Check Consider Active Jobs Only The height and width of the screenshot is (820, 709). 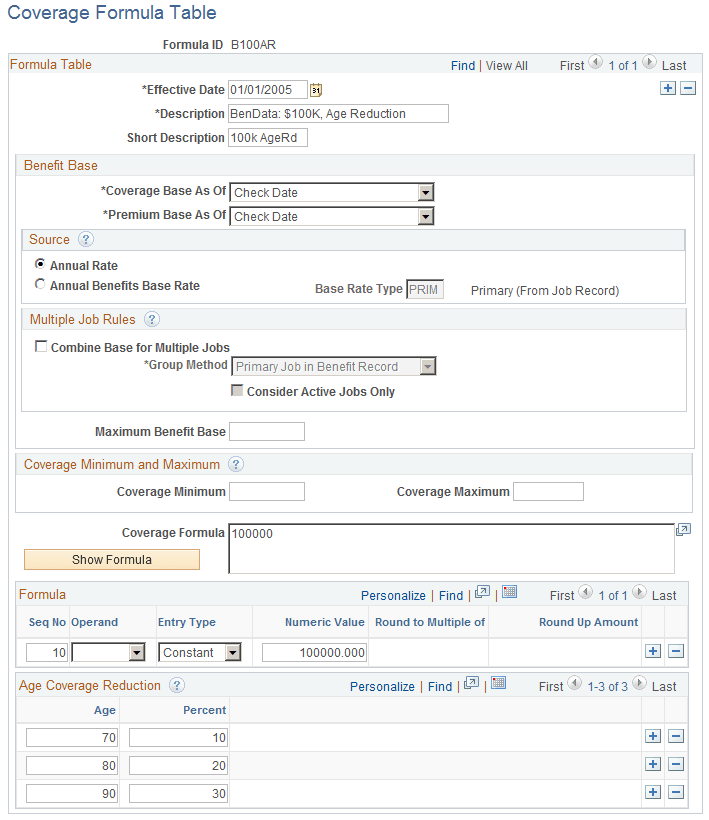[x=237, y=390]
